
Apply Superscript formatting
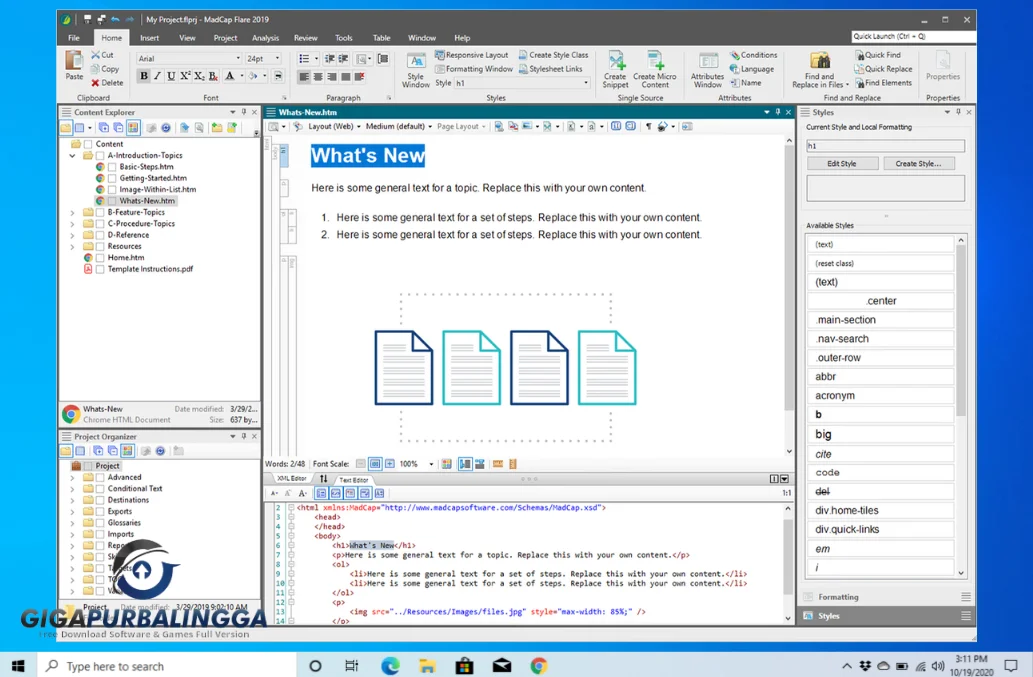[185, 76]
